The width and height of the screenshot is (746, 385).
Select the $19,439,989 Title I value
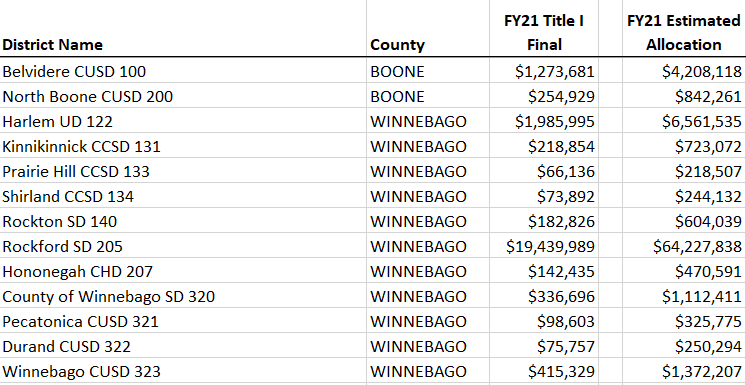544,246
